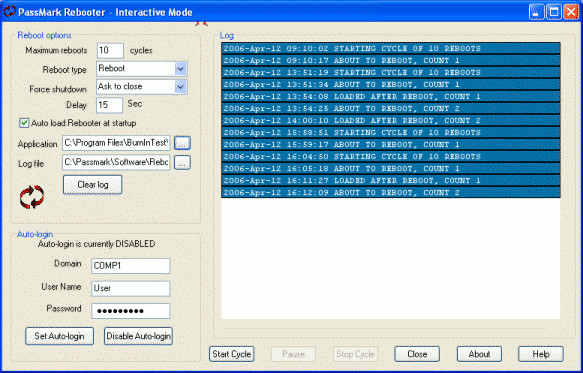
Task: Click Disable Auto-login button
Action: (x=138, y=336)
